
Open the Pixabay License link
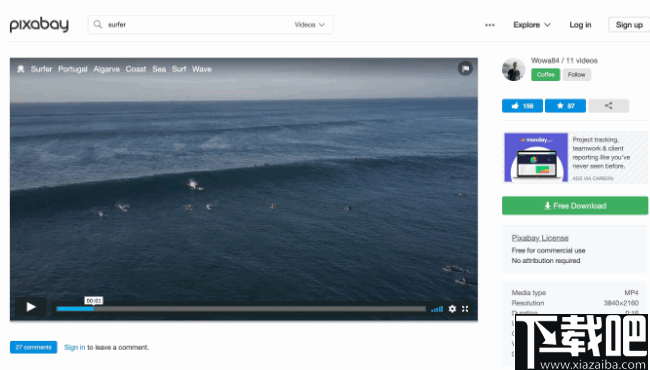click(540, 238)
